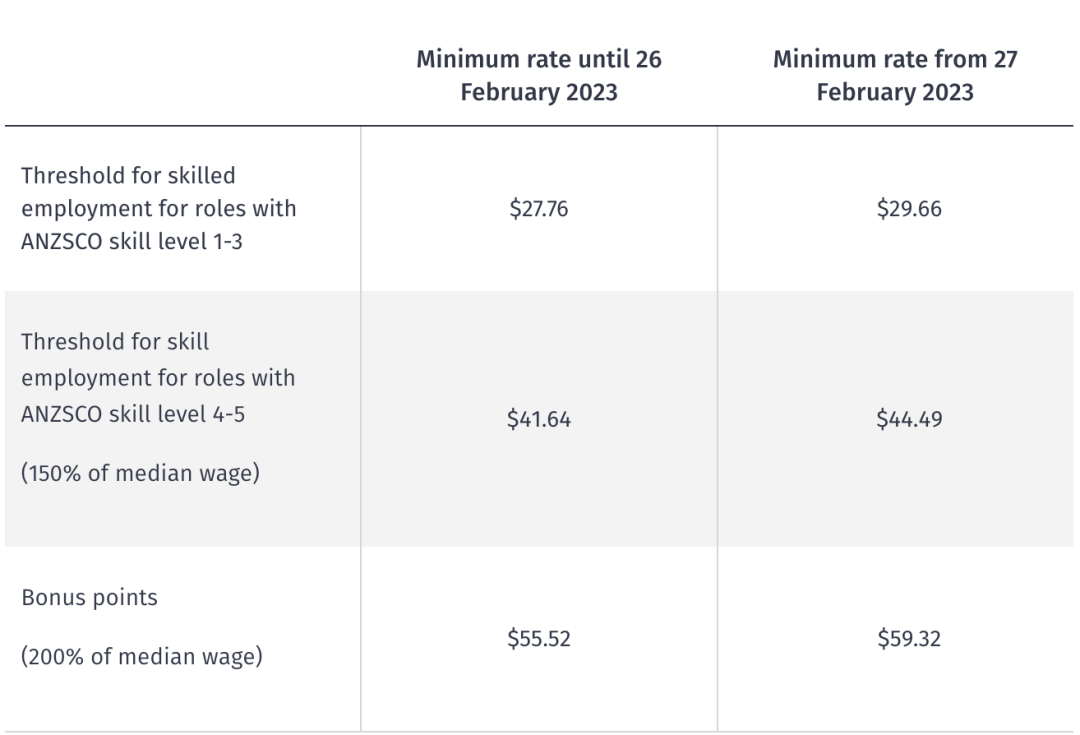The width and height of the screenshot is (1080, 735).
Task: Click "employment for roles with" in first row
Action: [158, 209]
